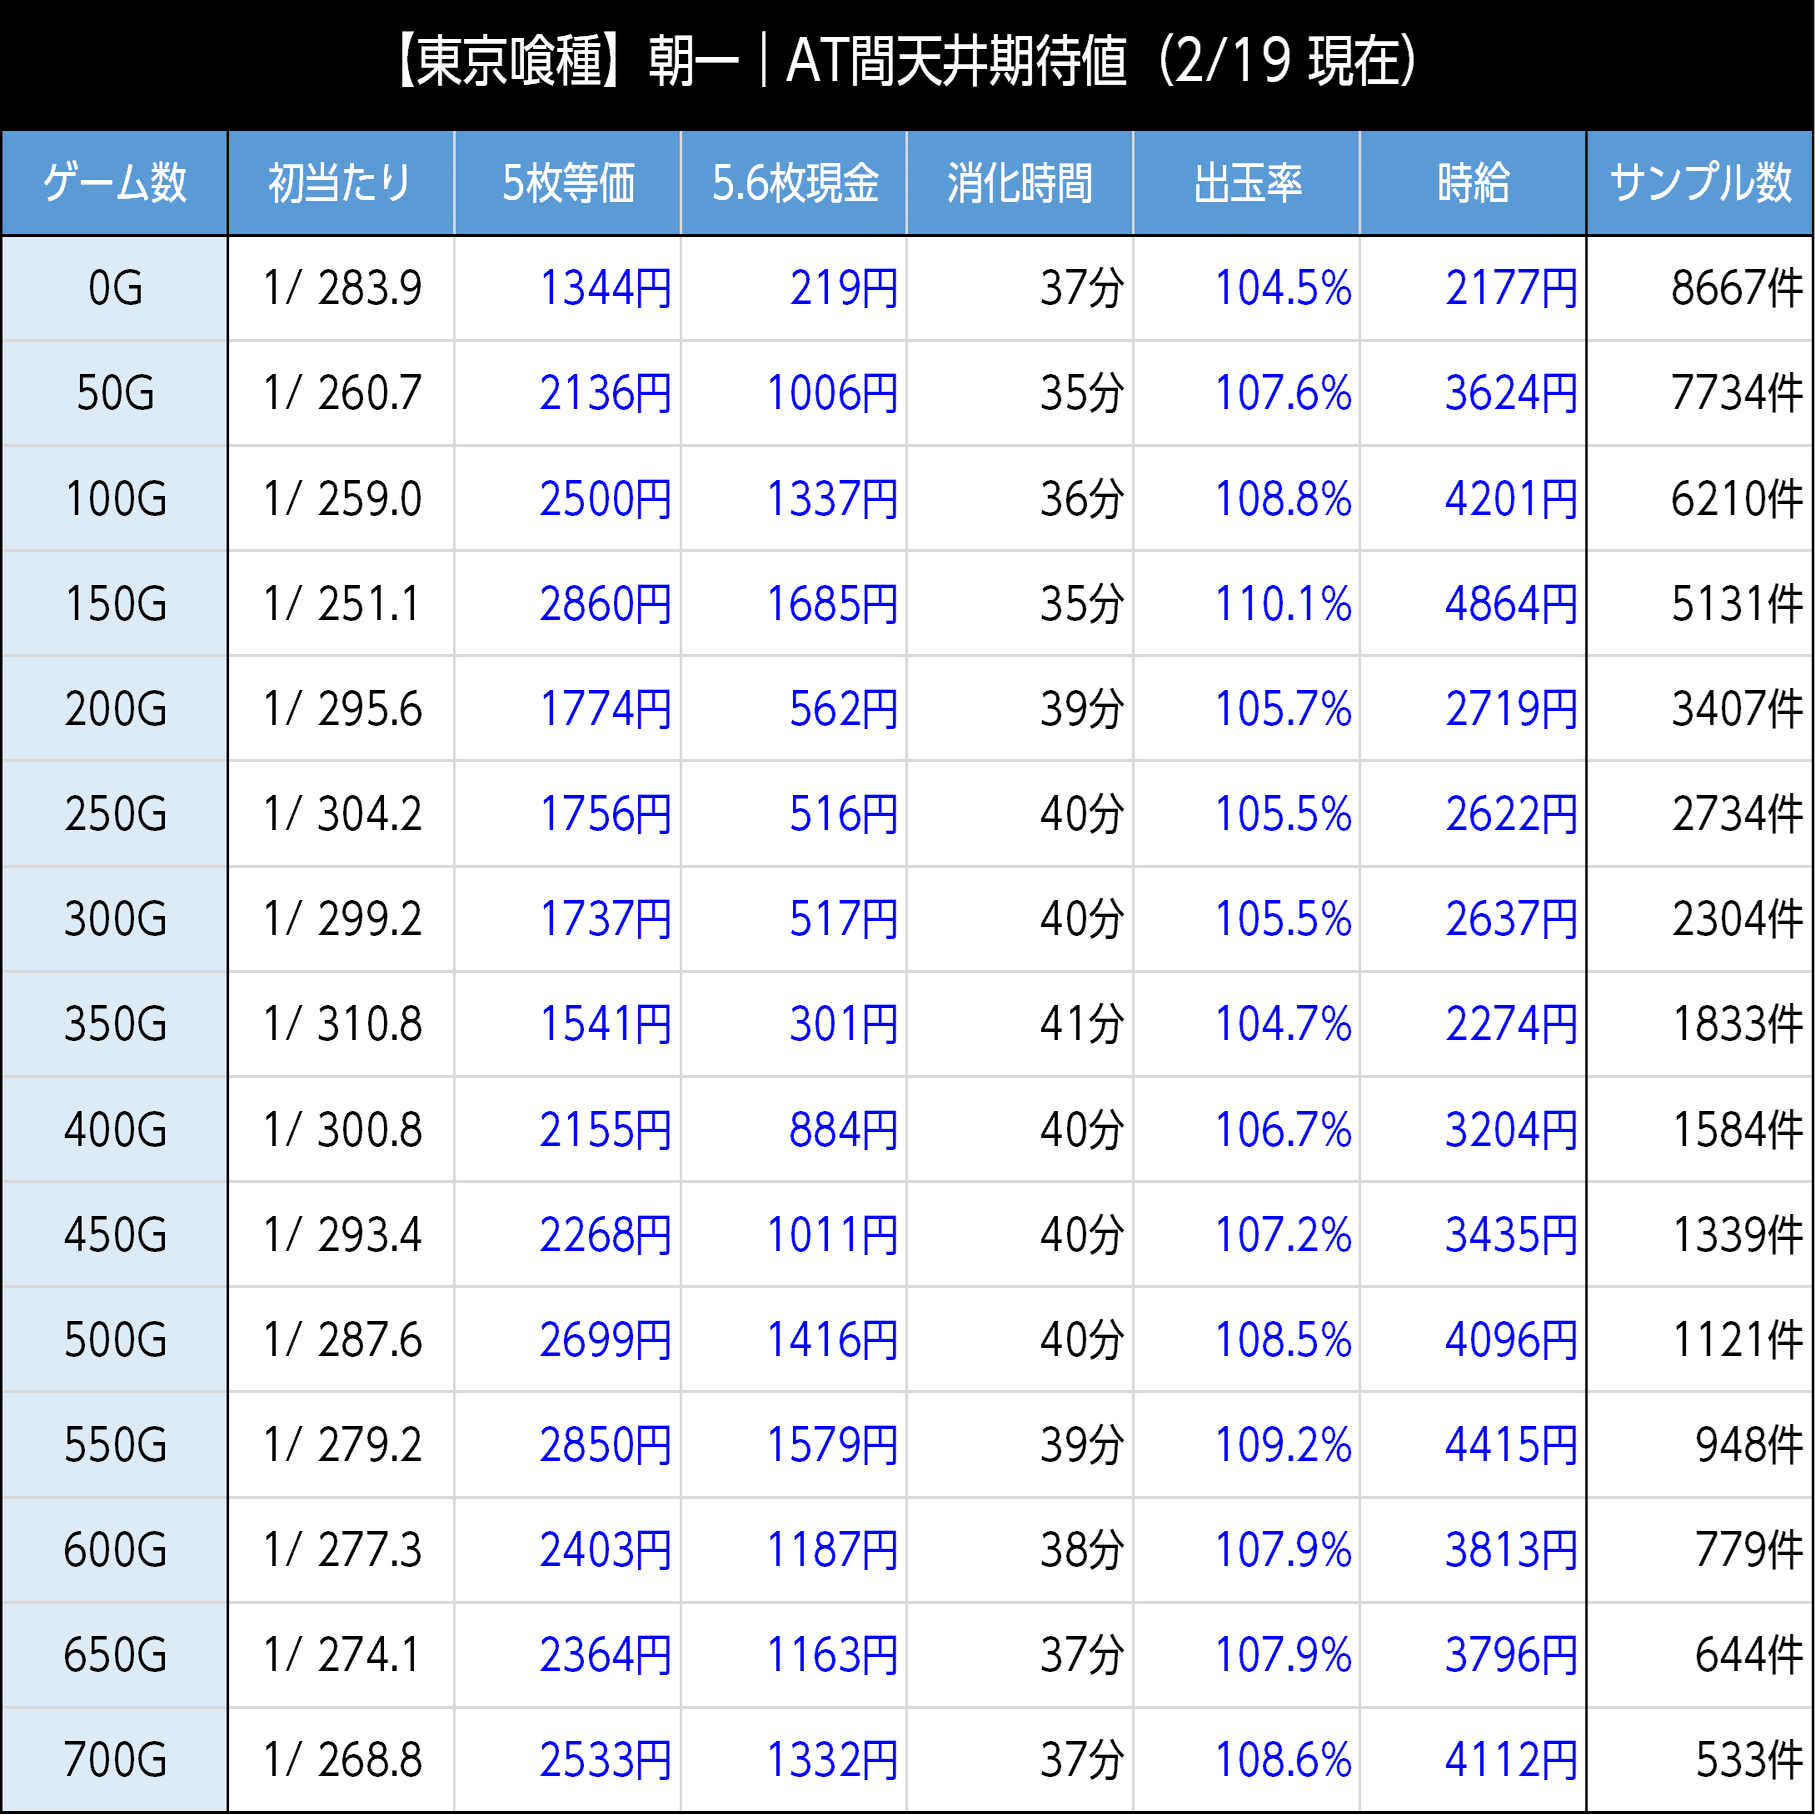Image resolution: width=1815 pixels, height=1815 pixels.
Task: Click the 1344円 value cell
Action: point(568,288)
